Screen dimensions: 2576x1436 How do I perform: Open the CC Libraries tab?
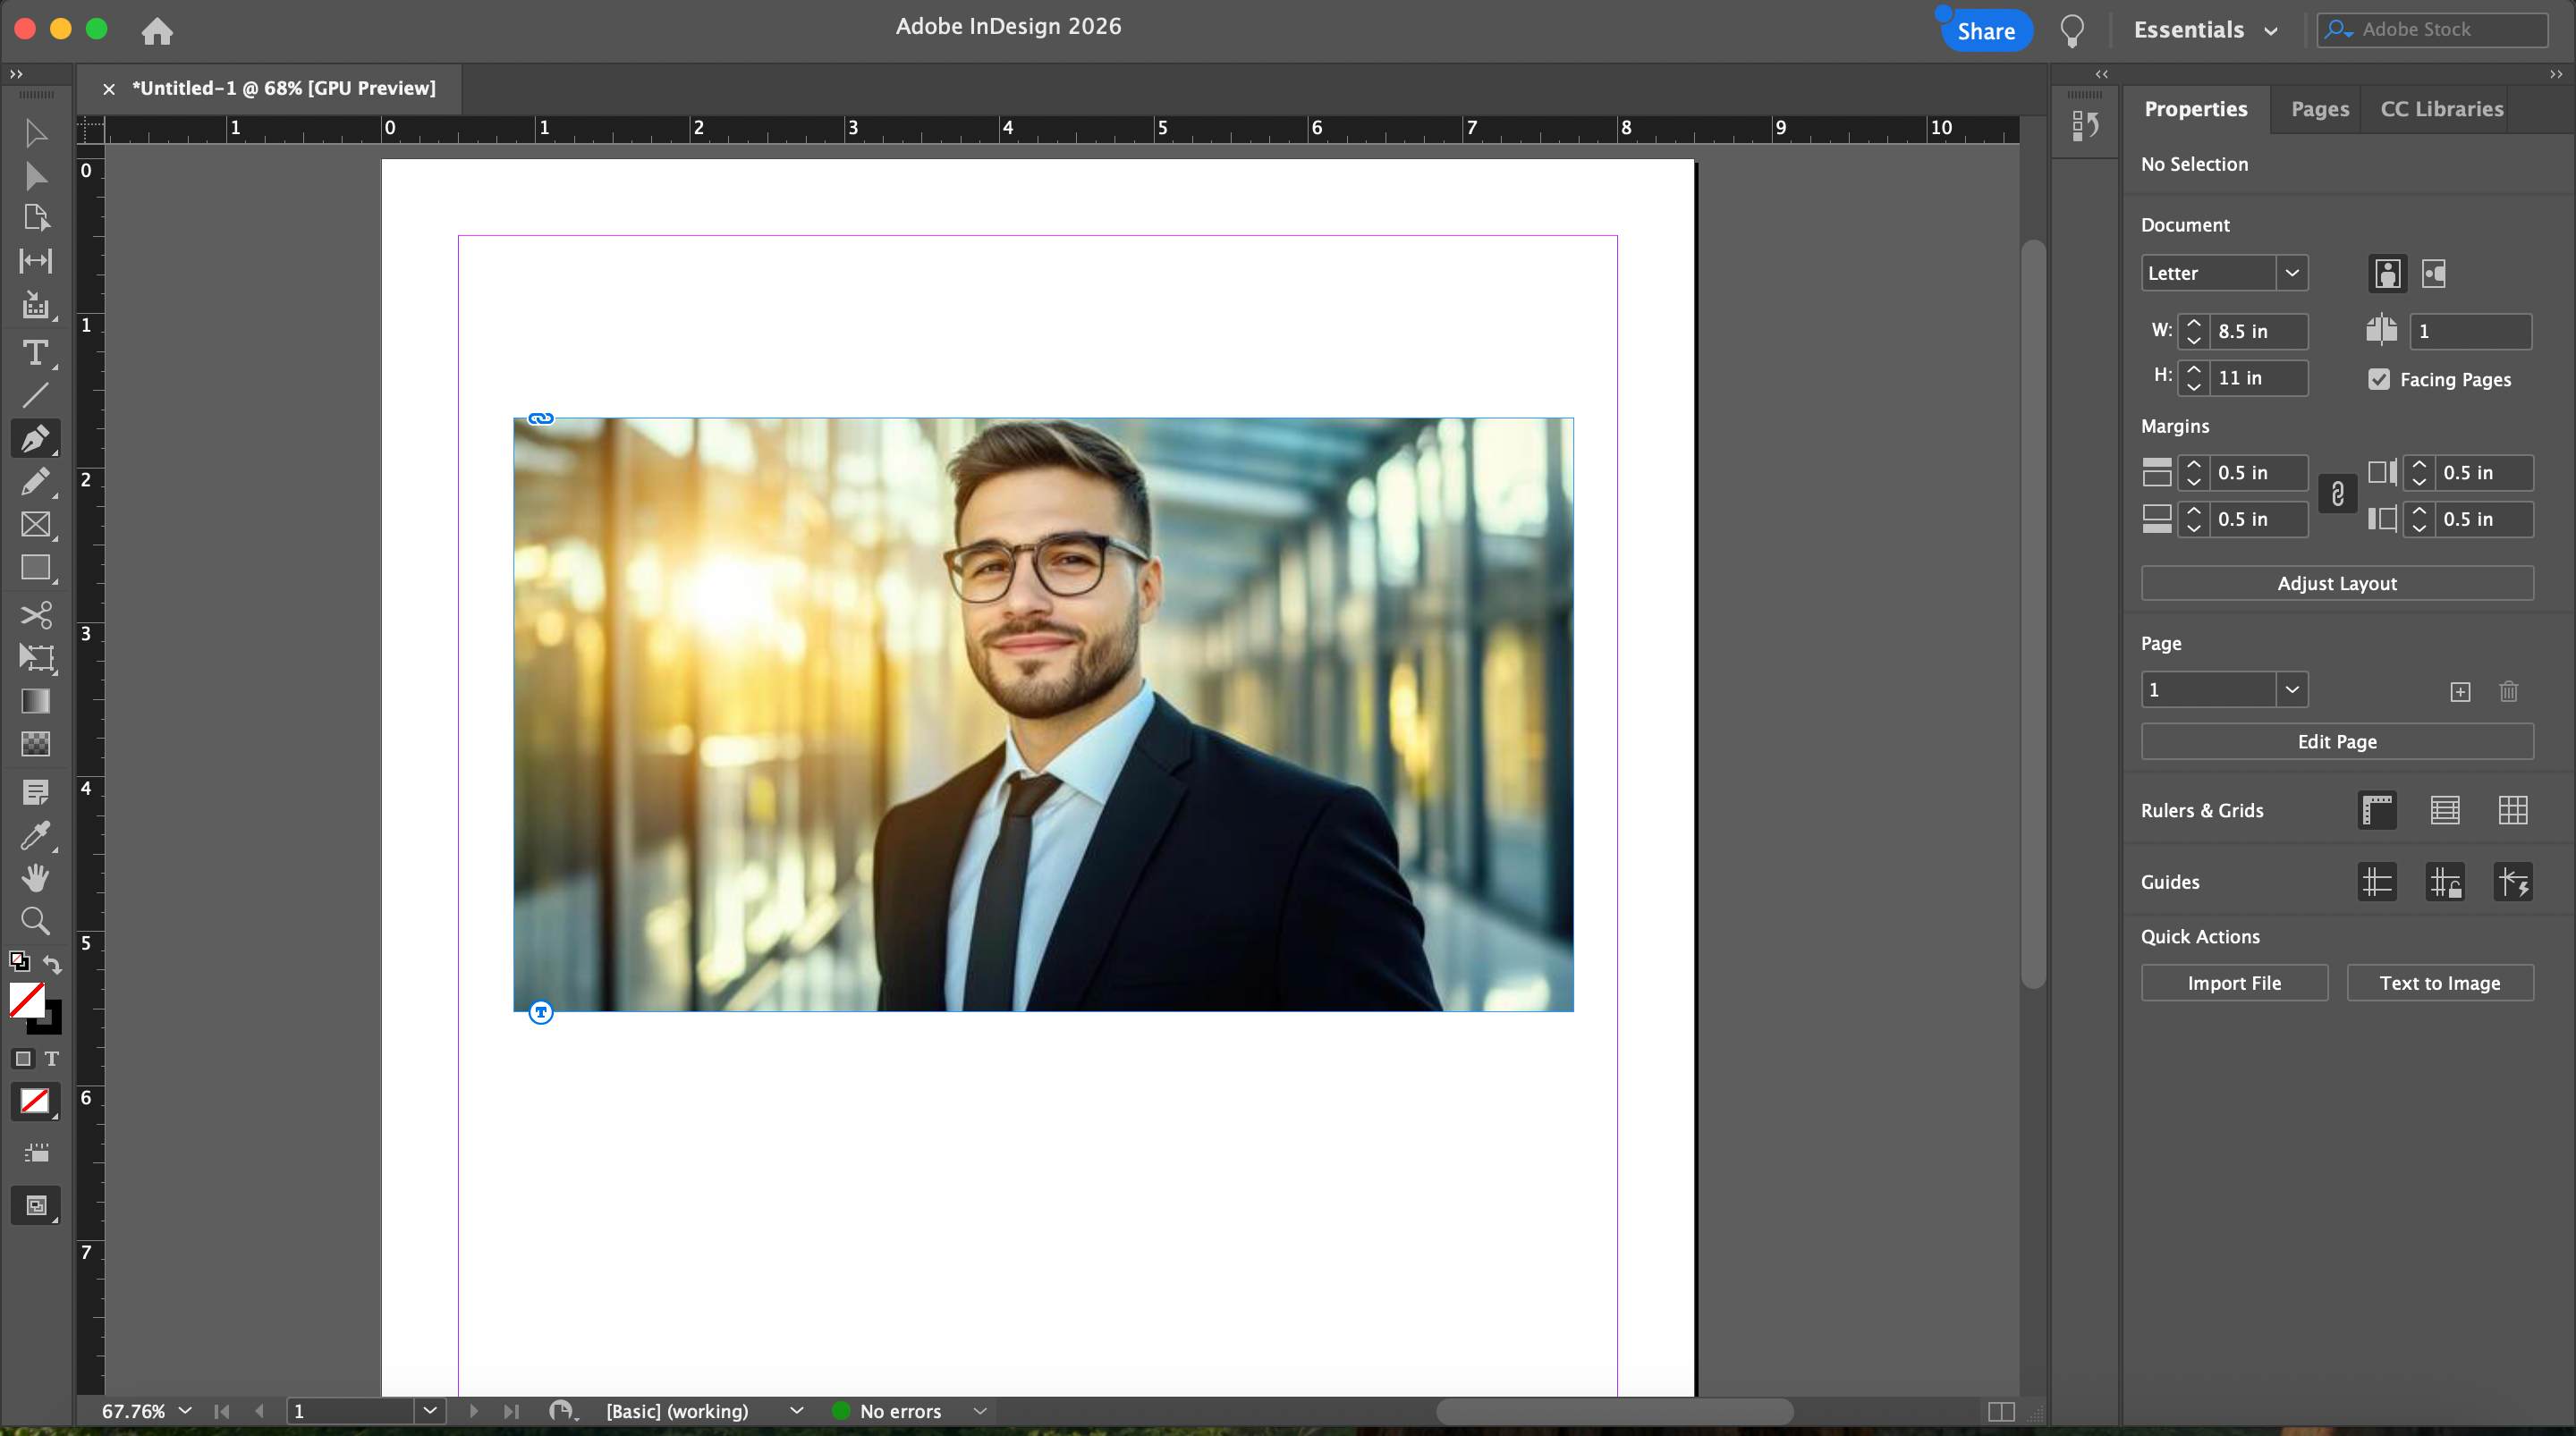coord(2441,109)
